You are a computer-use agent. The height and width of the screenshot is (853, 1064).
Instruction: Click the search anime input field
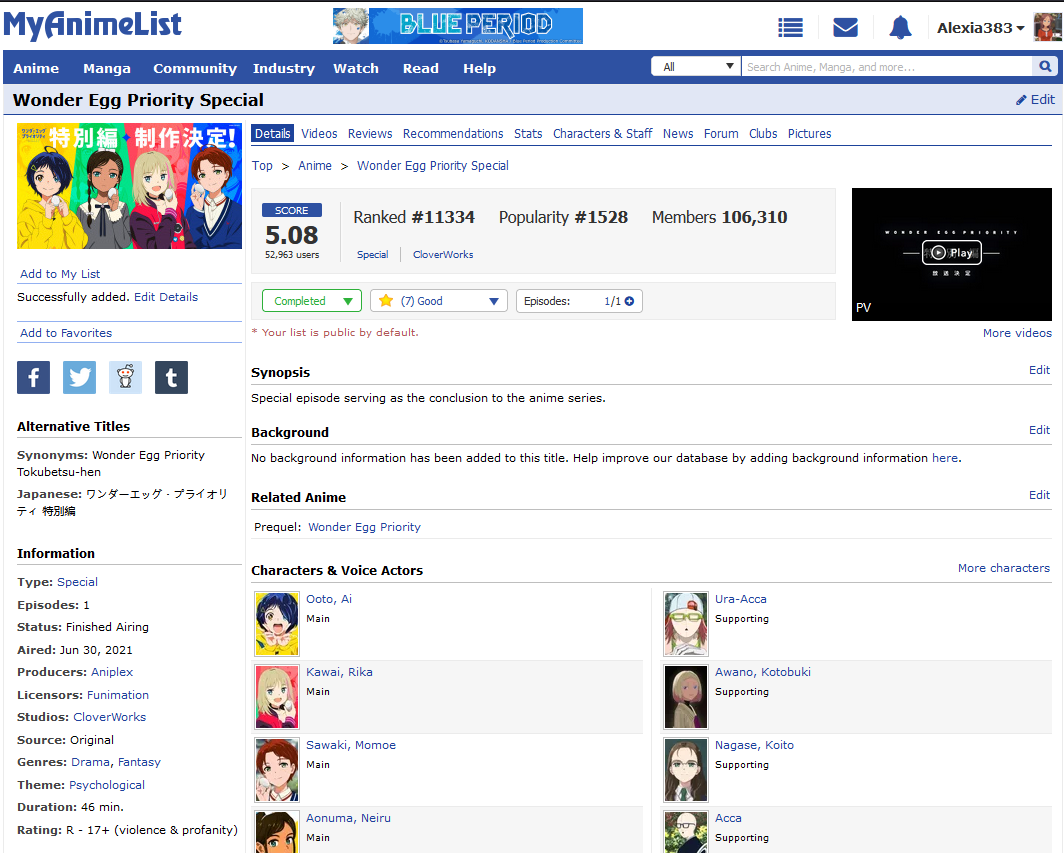pos(885,67)
